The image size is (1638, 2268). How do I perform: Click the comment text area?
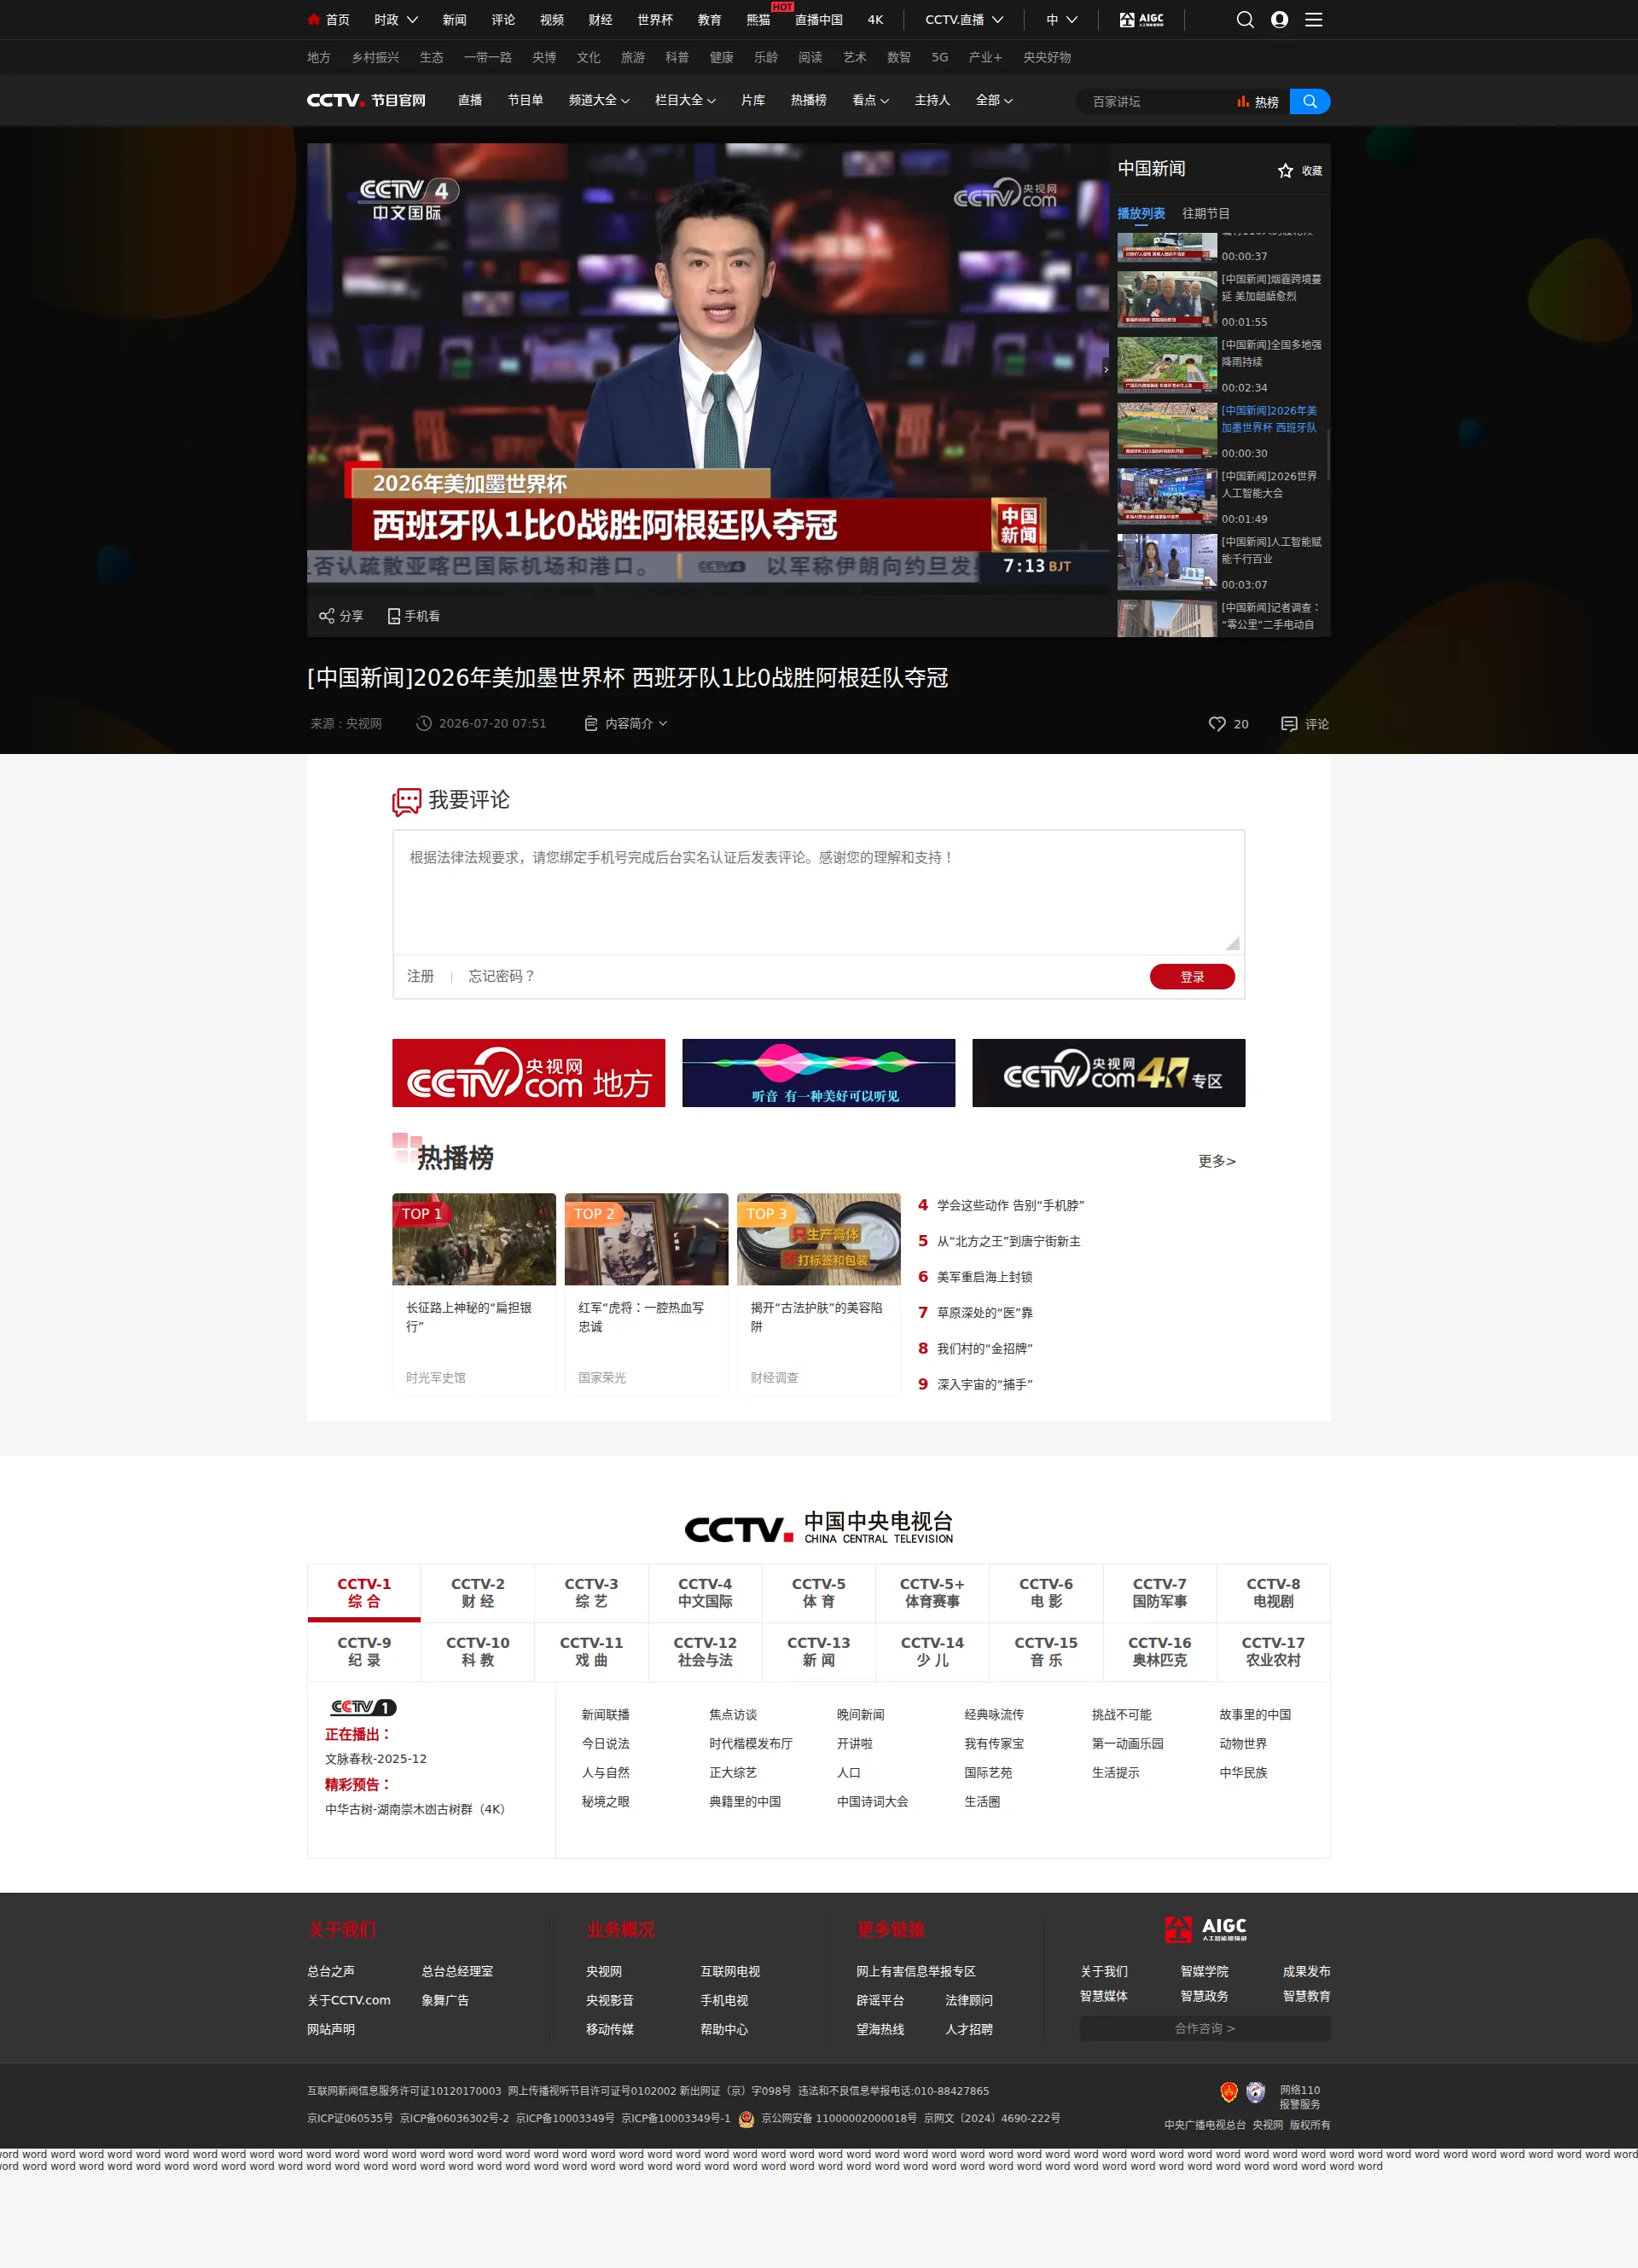pyautogui.click(x=819, y=892)
